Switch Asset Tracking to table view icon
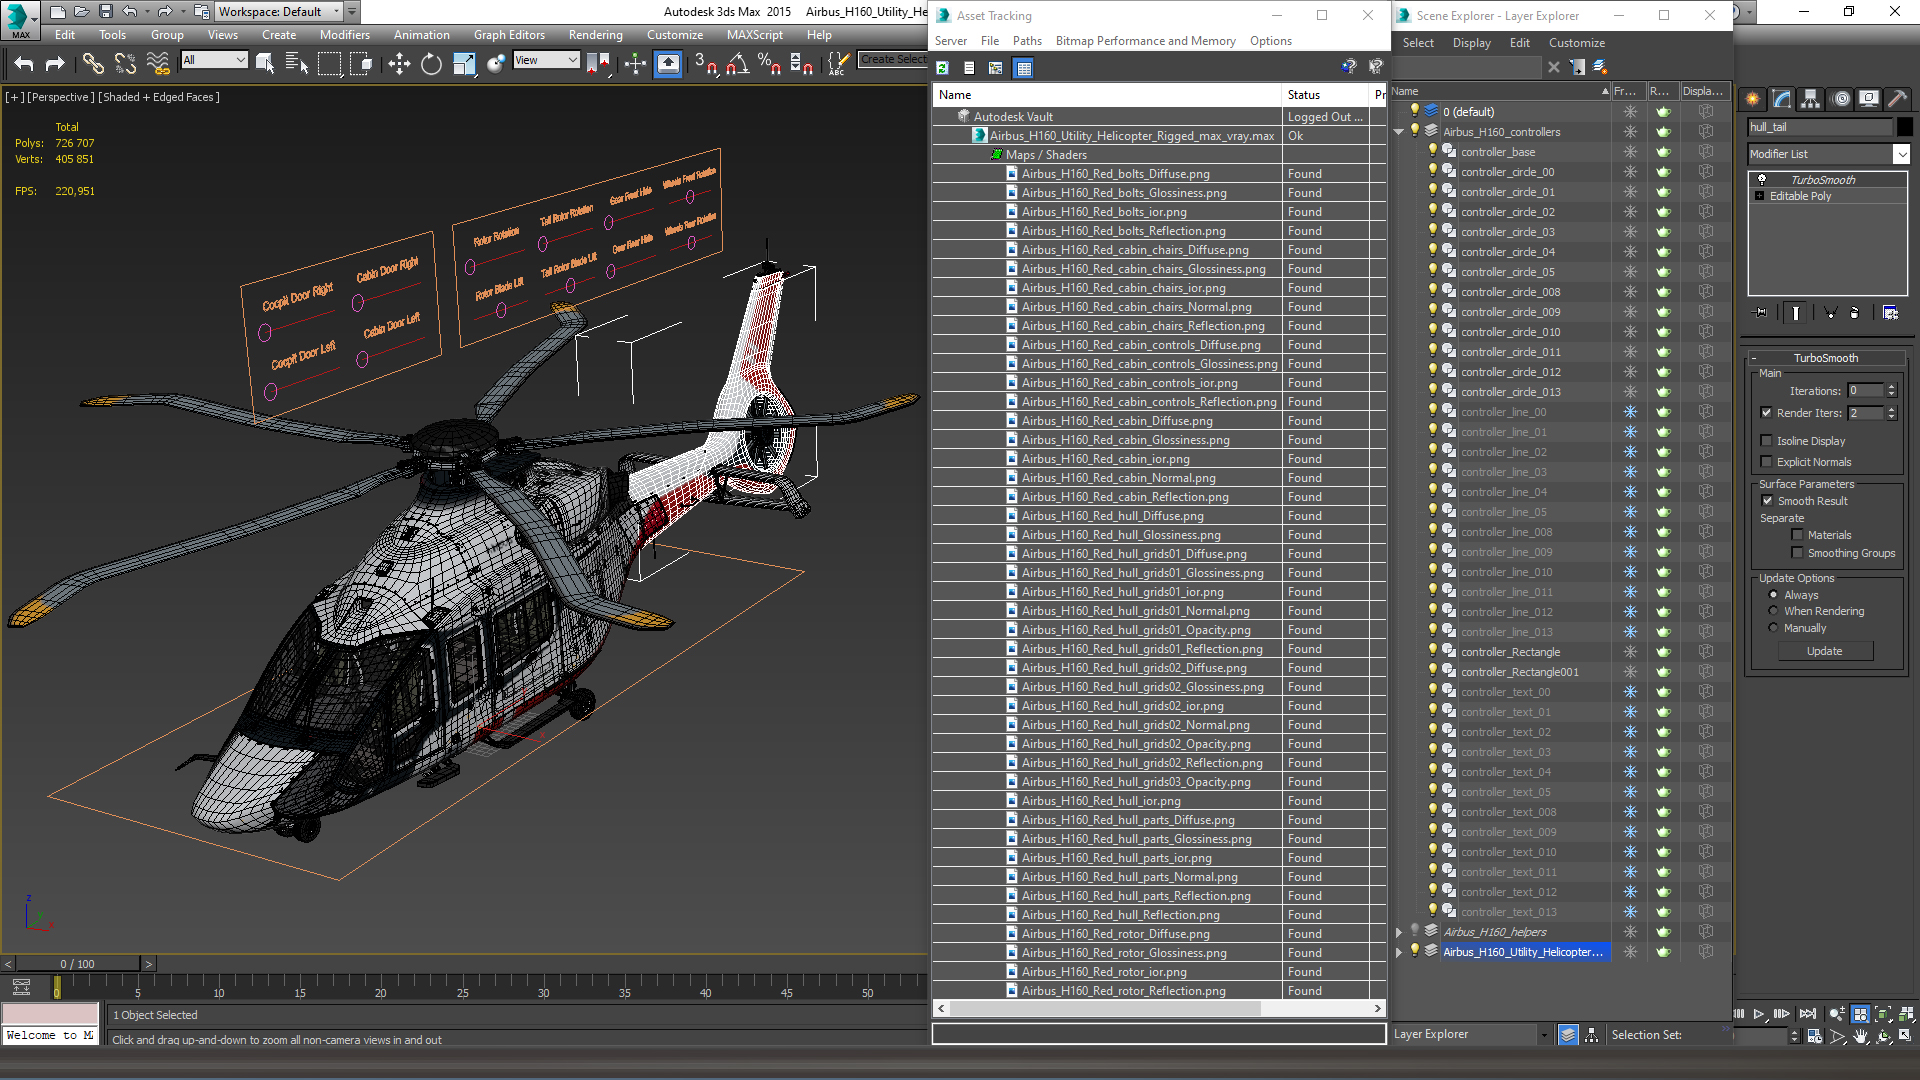The width and height of the screenshot is (1920, 1080). coord(1023,68)
